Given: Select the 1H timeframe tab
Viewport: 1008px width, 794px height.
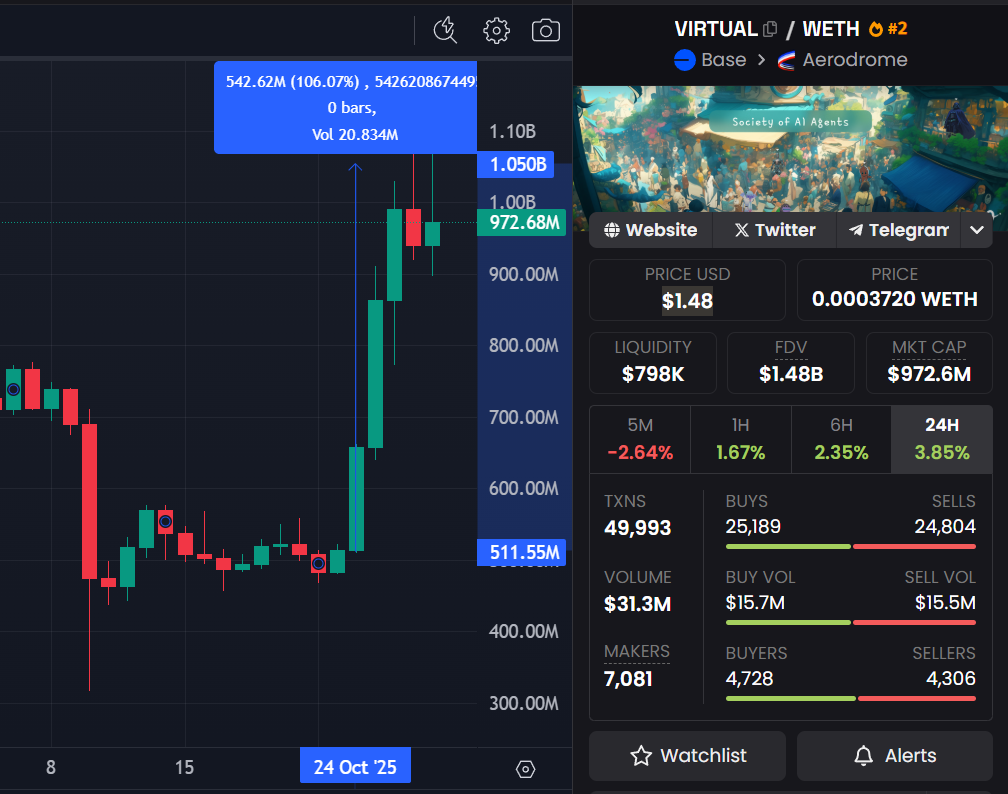Looking at the screenshot, I should pos(740,439).
